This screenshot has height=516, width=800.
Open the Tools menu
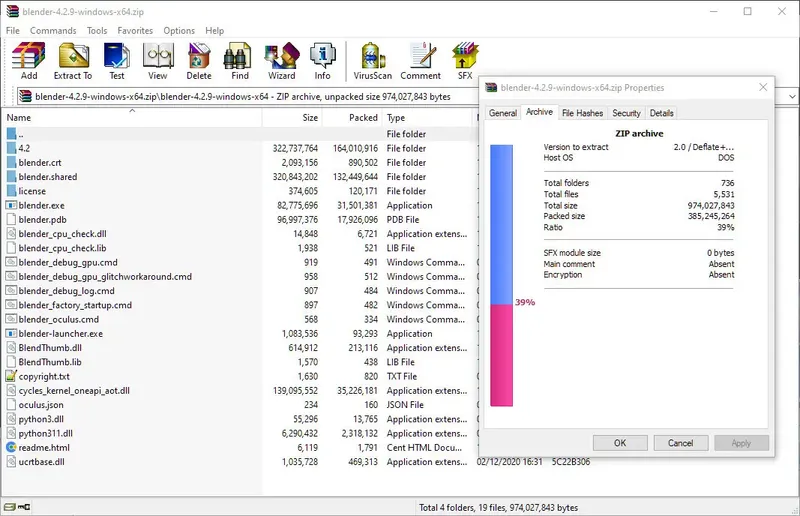pyautogui.click(x=97, y=31)
